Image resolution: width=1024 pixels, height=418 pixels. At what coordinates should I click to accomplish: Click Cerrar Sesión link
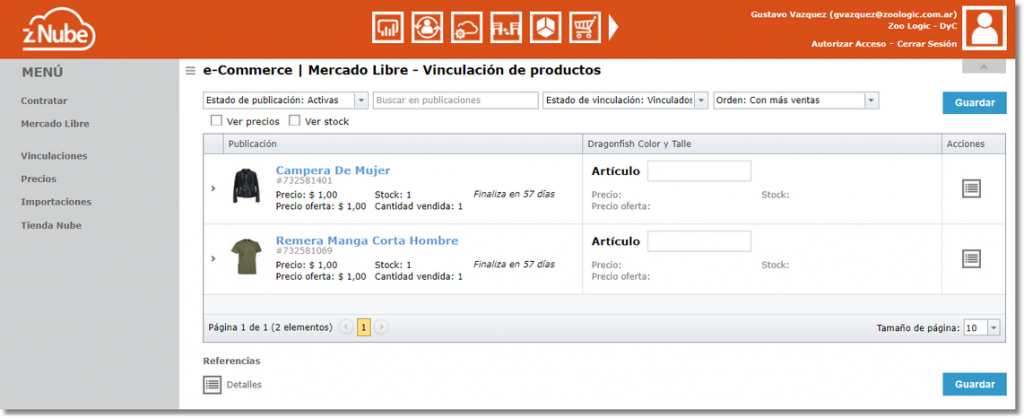point(927,44)
